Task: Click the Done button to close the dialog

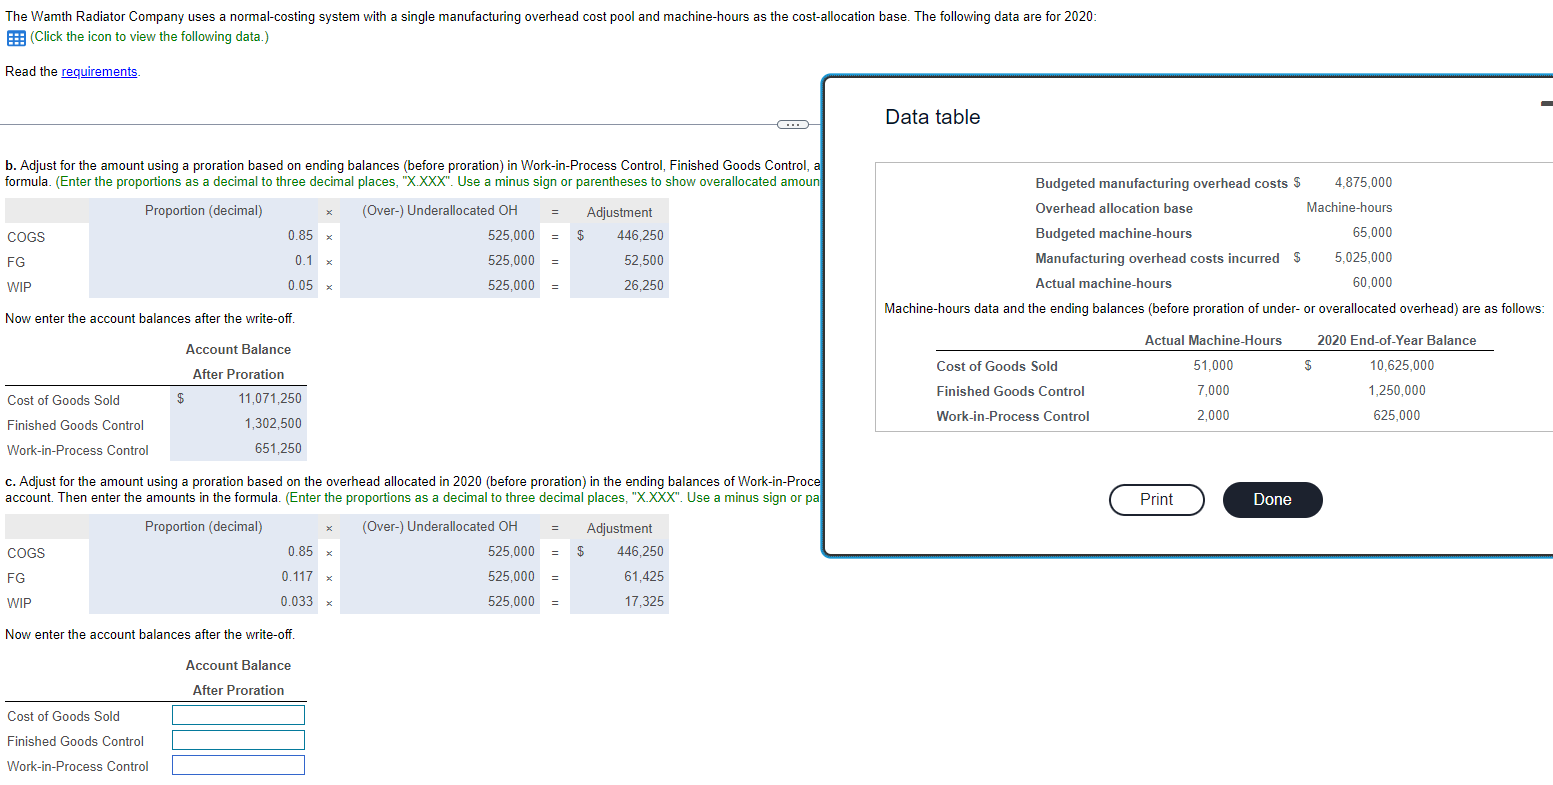Action: [x=1272, y=499]
